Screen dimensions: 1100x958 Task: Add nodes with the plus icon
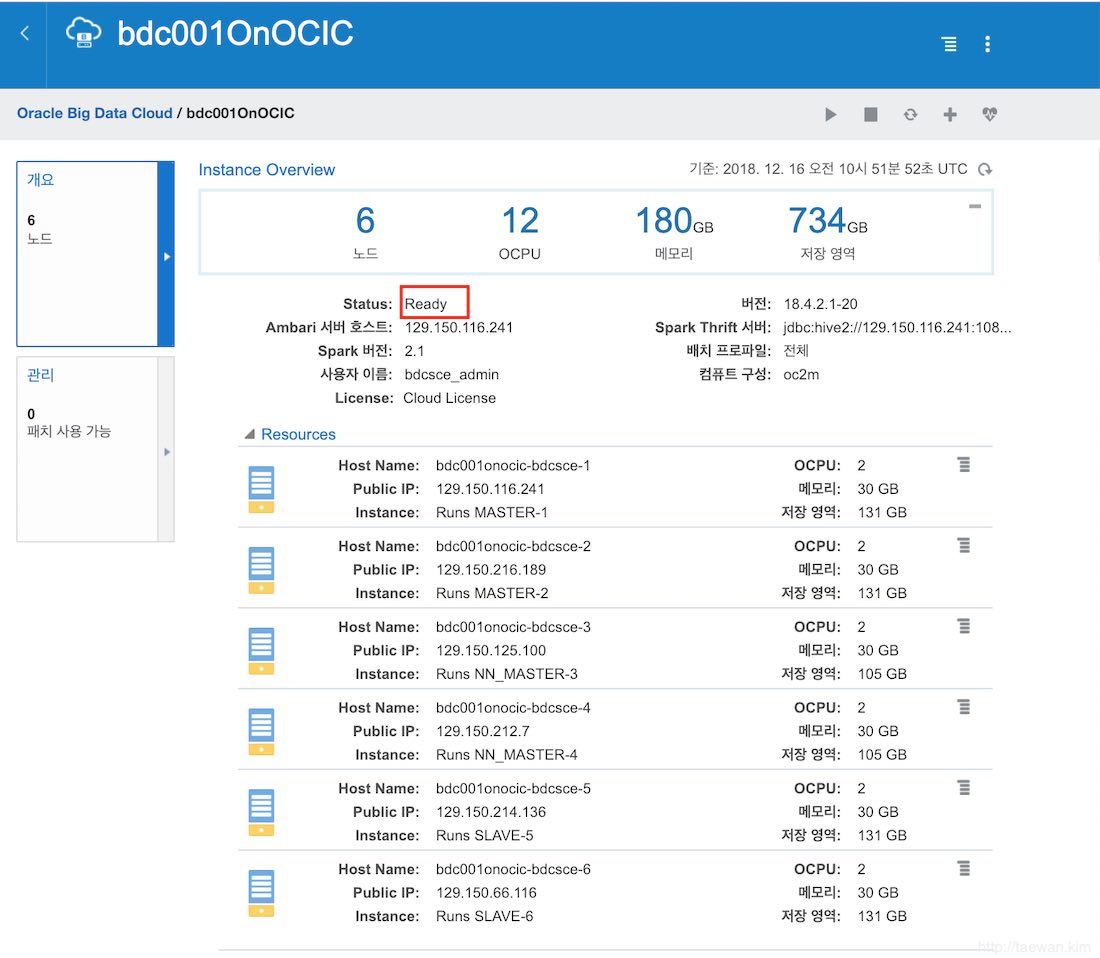click(x=950, y=114)
